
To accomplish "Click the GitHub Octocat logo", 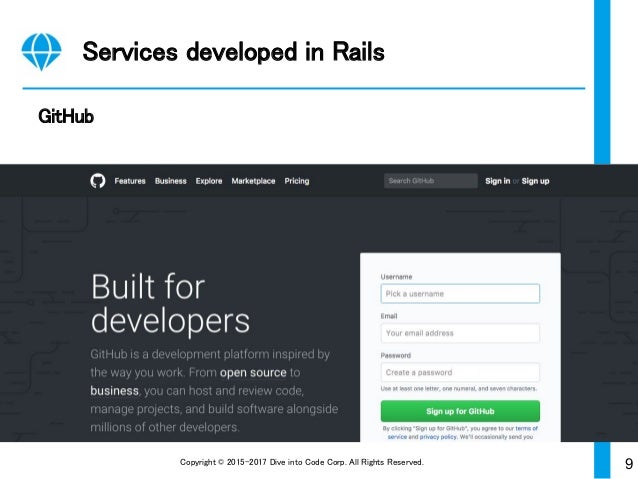I will pos(98,181).
